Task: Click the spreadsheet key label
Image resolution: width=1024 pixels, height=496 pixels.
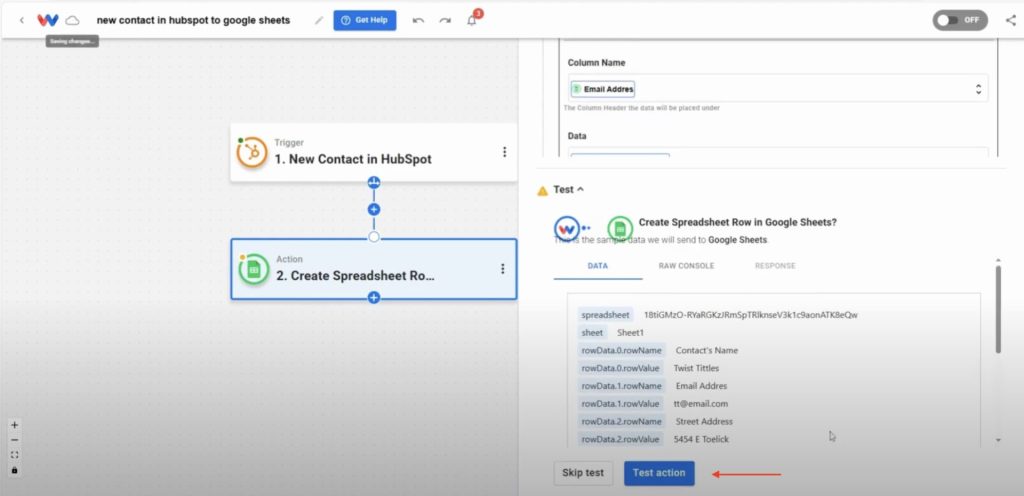Action: [605, 315]
